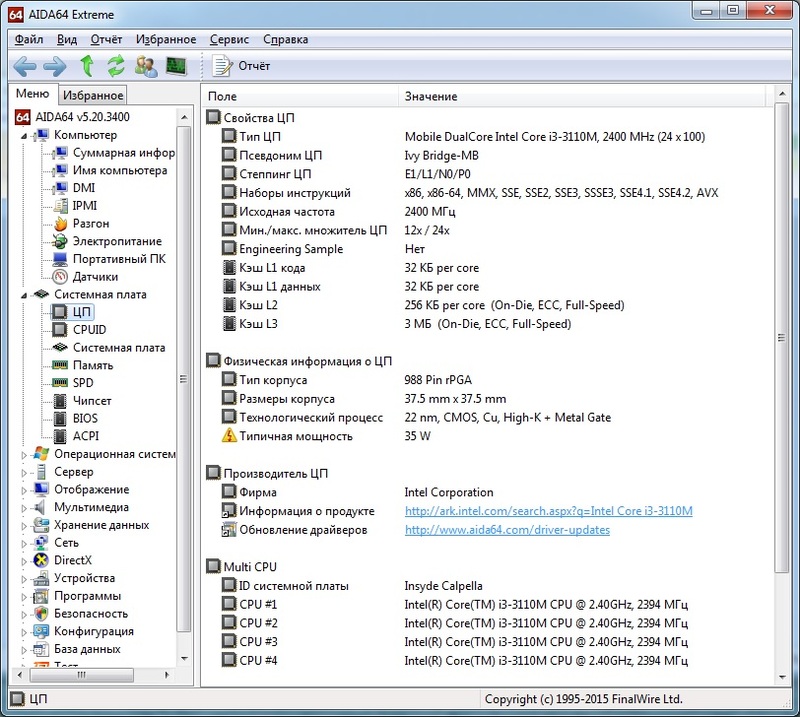Click the CPUID chip icon
800x717 pixels.
(x=60, y=330)
